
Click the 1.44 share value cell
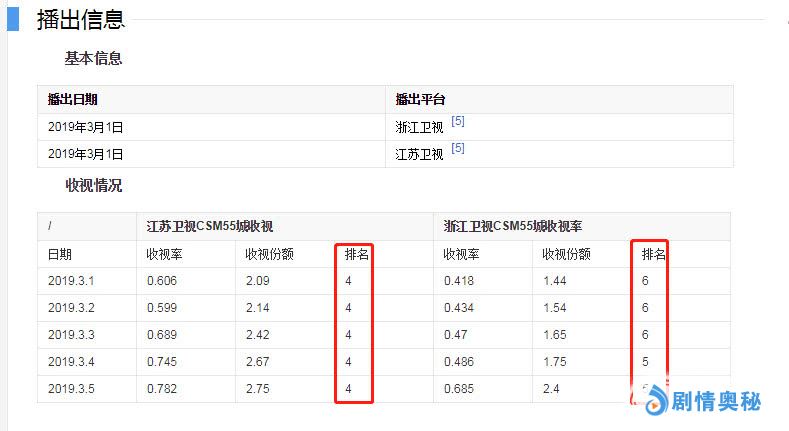point(555,281)
